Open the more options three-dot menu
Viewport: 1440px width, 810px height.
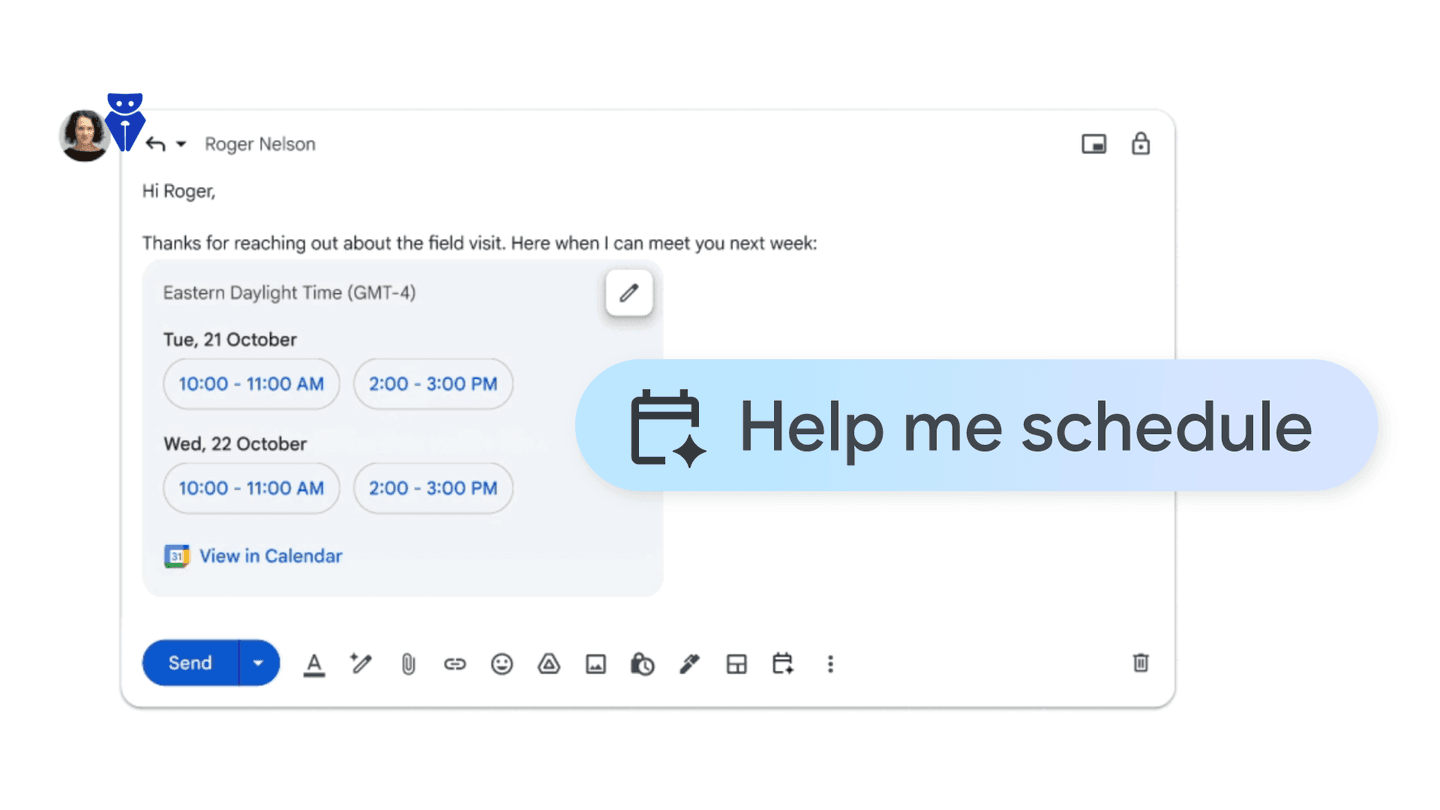(x=831, y=663)
